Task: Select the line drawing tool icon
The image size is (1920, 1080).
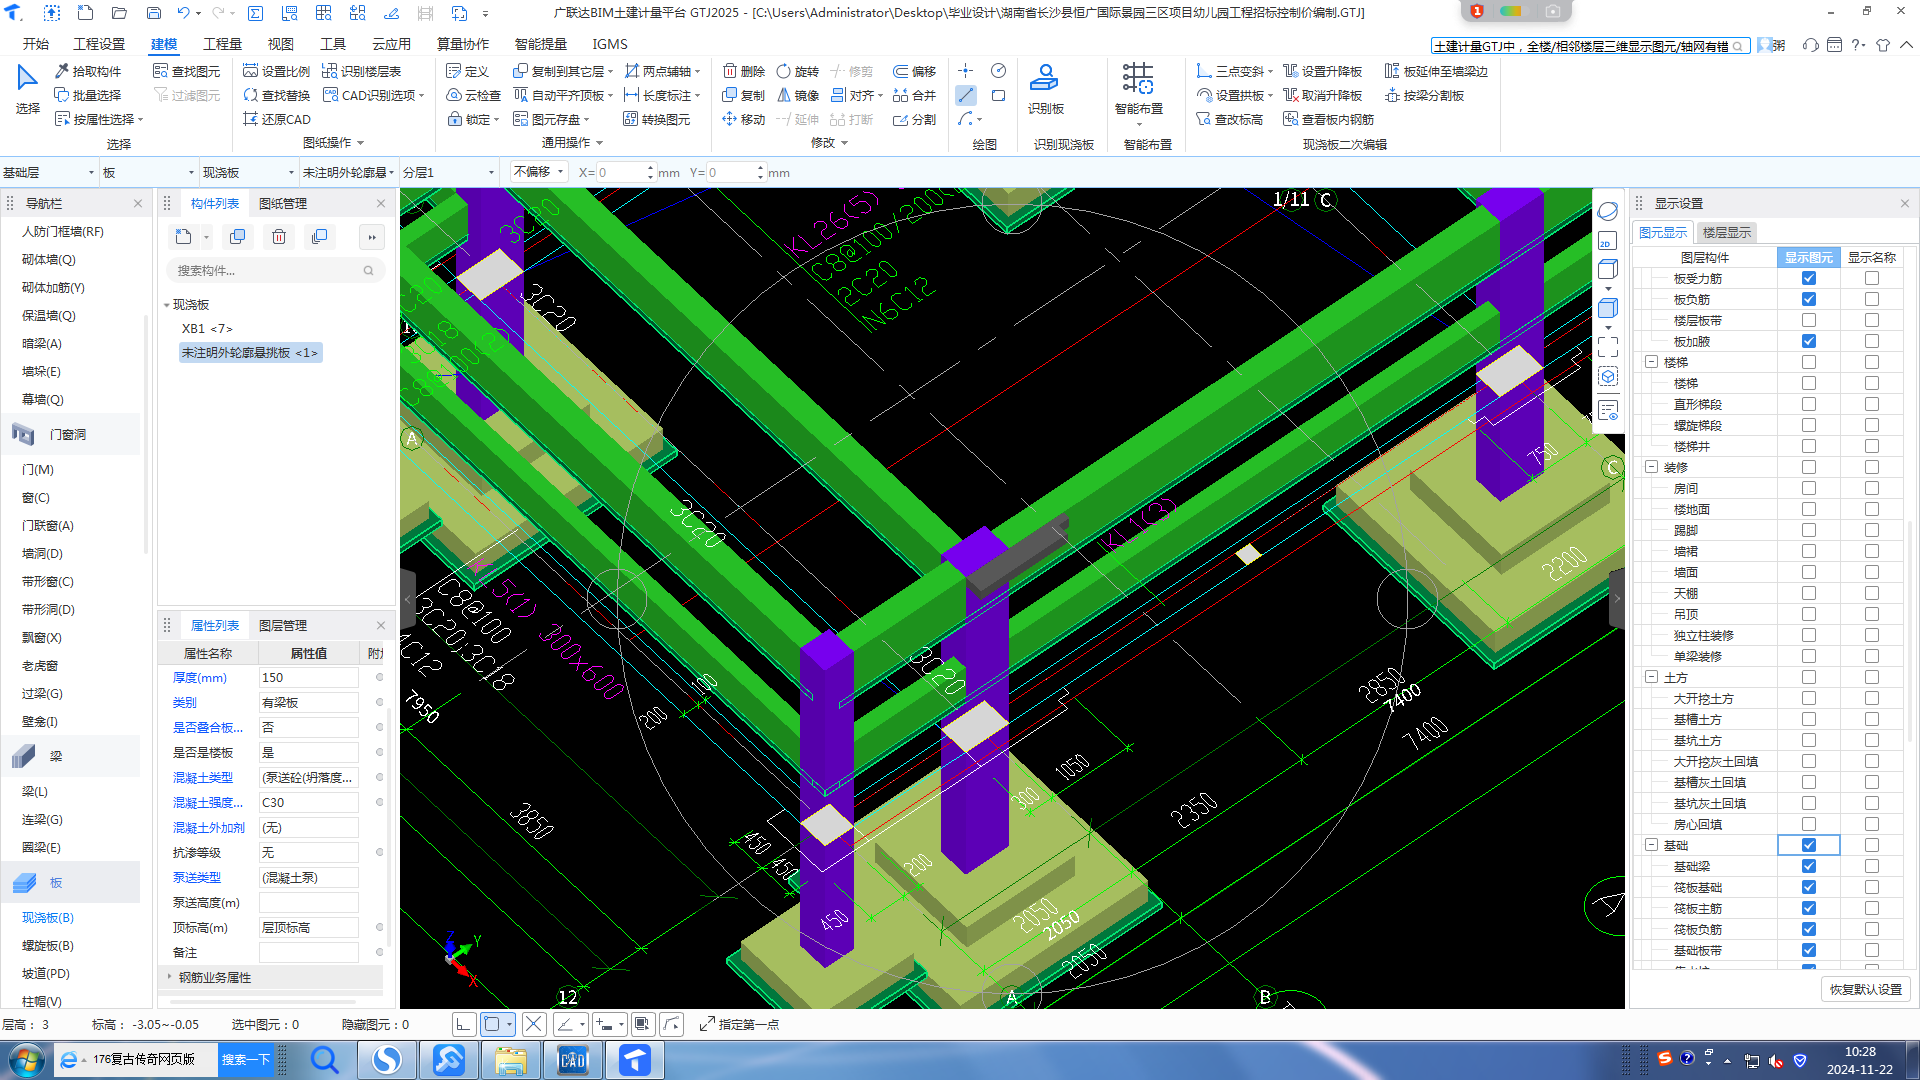Action: pos(965,95)
